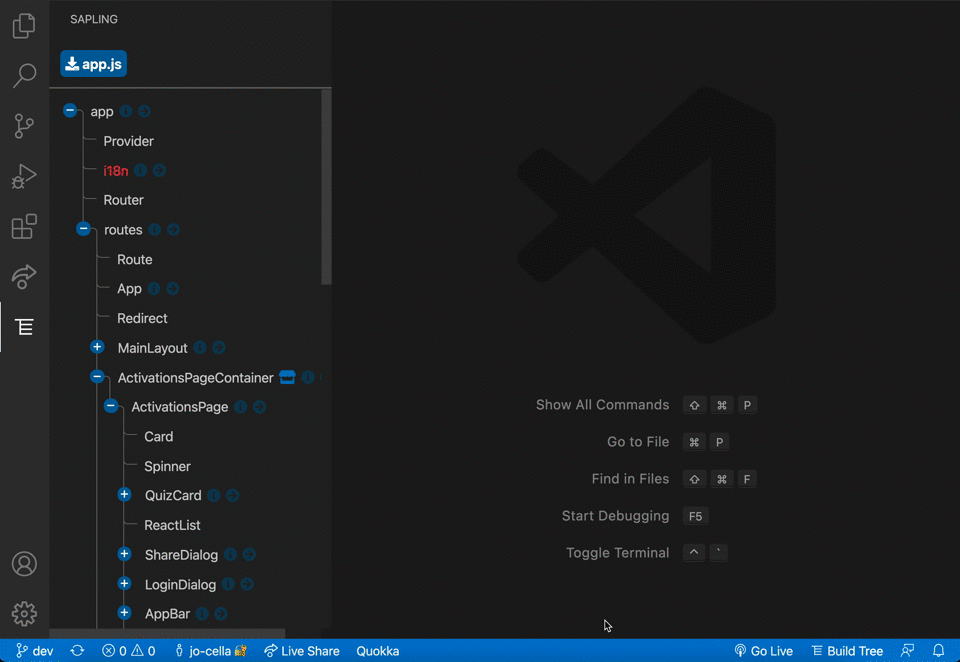Show info icon for QuizCard
Screen dimensions: 960x662
(214, 495)
